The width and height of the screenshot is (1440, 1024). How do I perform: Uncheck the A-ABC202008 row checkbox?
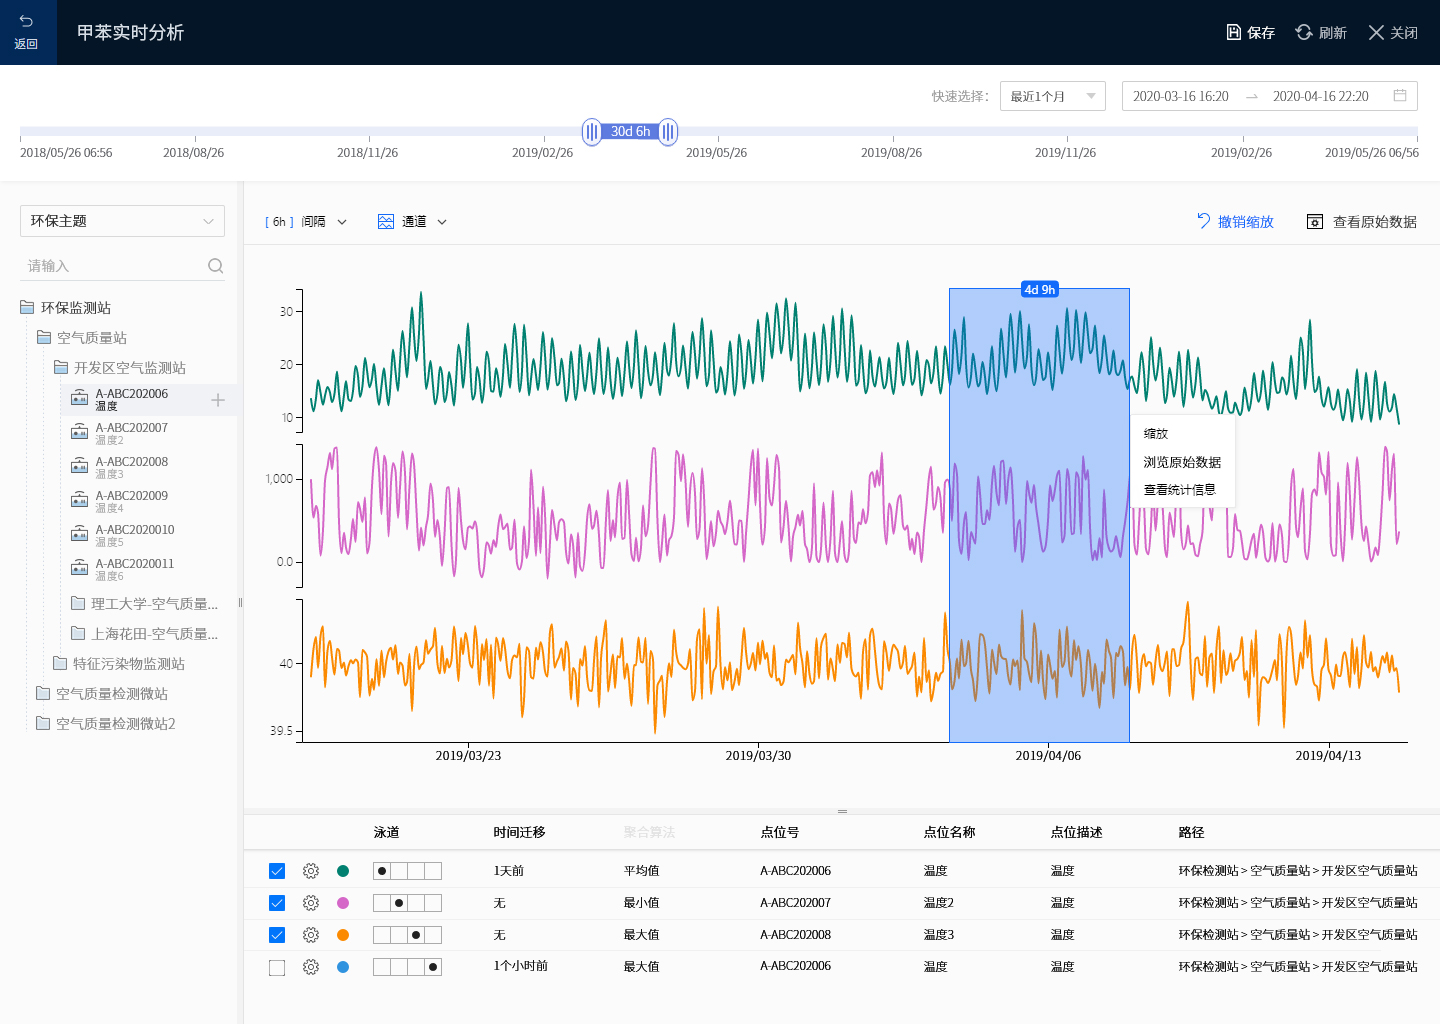(277, 935)
